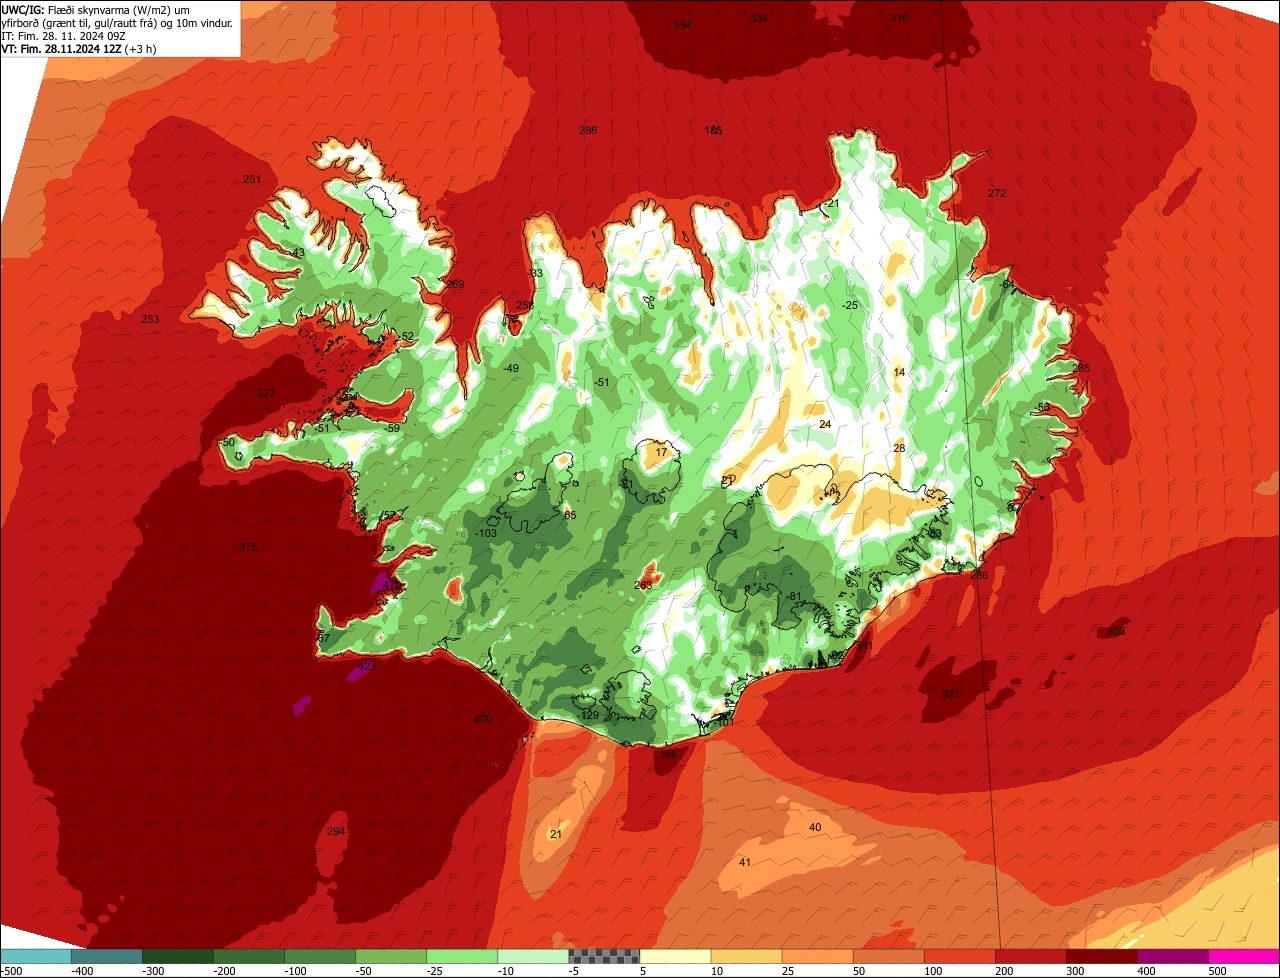Click the "-103" value over western Iceland
This screenshot has height=978, width=1280.
486,534
